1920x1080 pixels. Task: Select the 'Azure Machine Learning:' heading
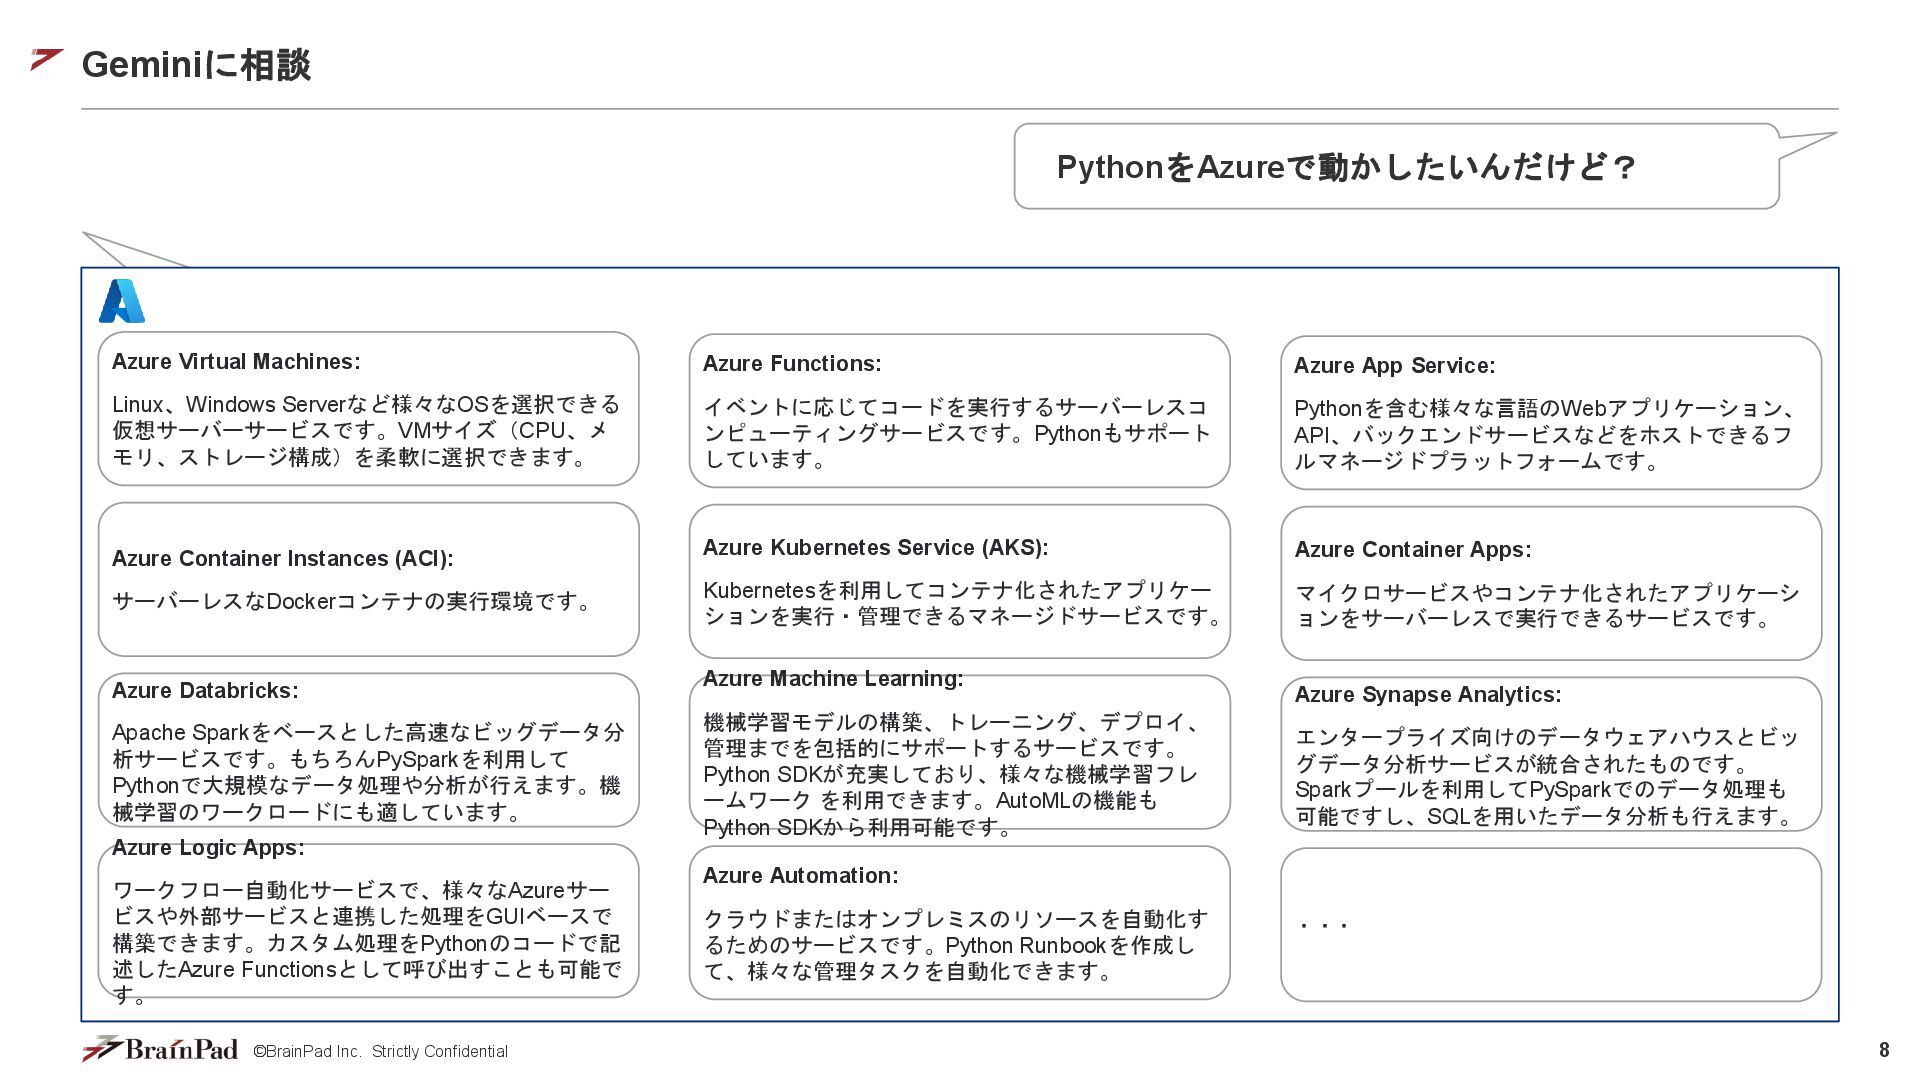pyautogui.click(x=833, y=679)
